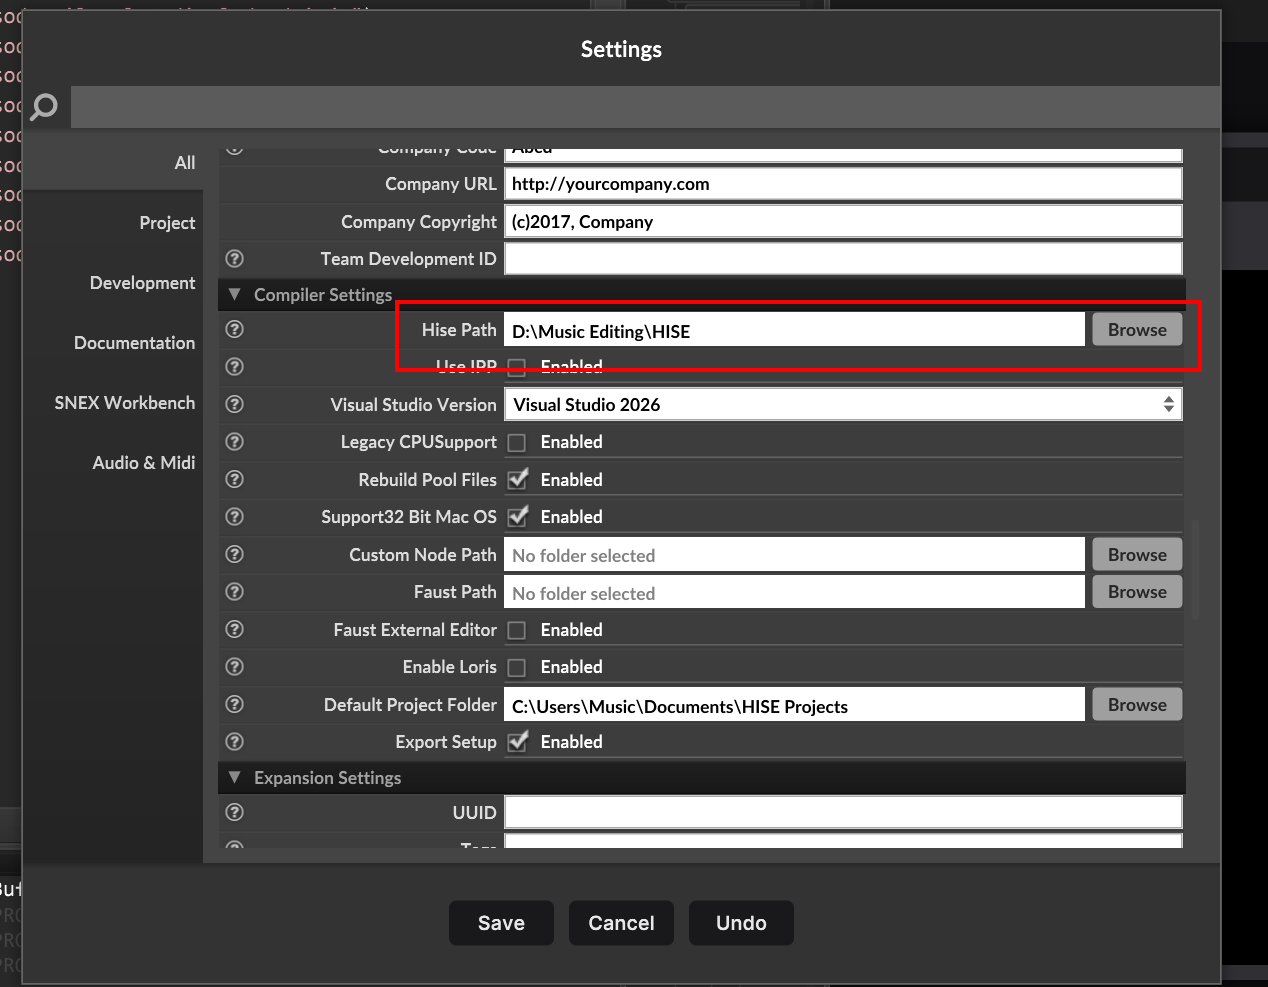Click help icon next to Team Development ID

[235, 259]
